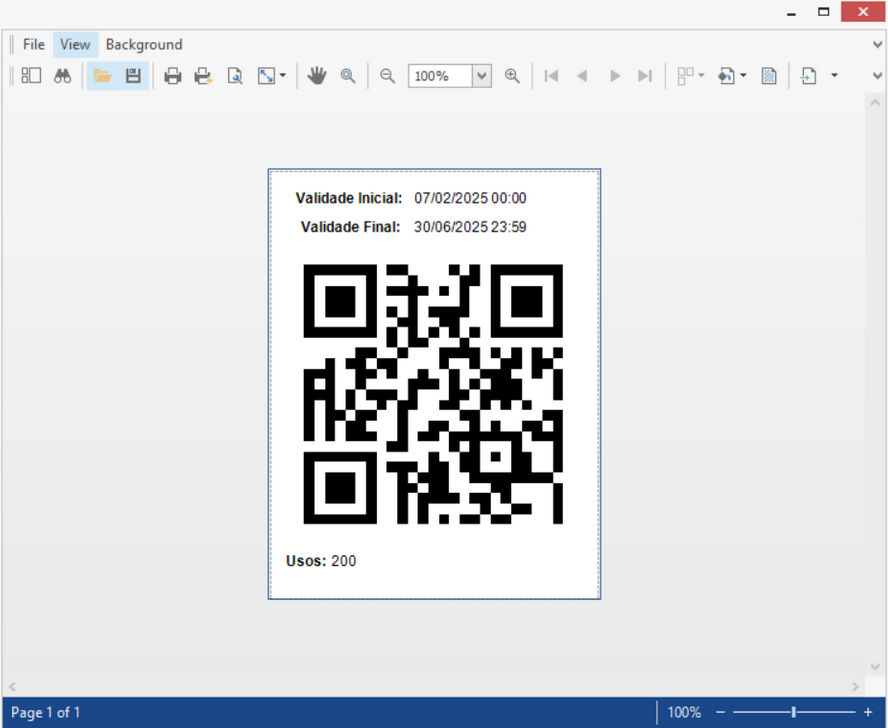Select the Hand tool
The height and width of the screenshot is (728, 888).
pyautogui.click(x=317, y=75)
